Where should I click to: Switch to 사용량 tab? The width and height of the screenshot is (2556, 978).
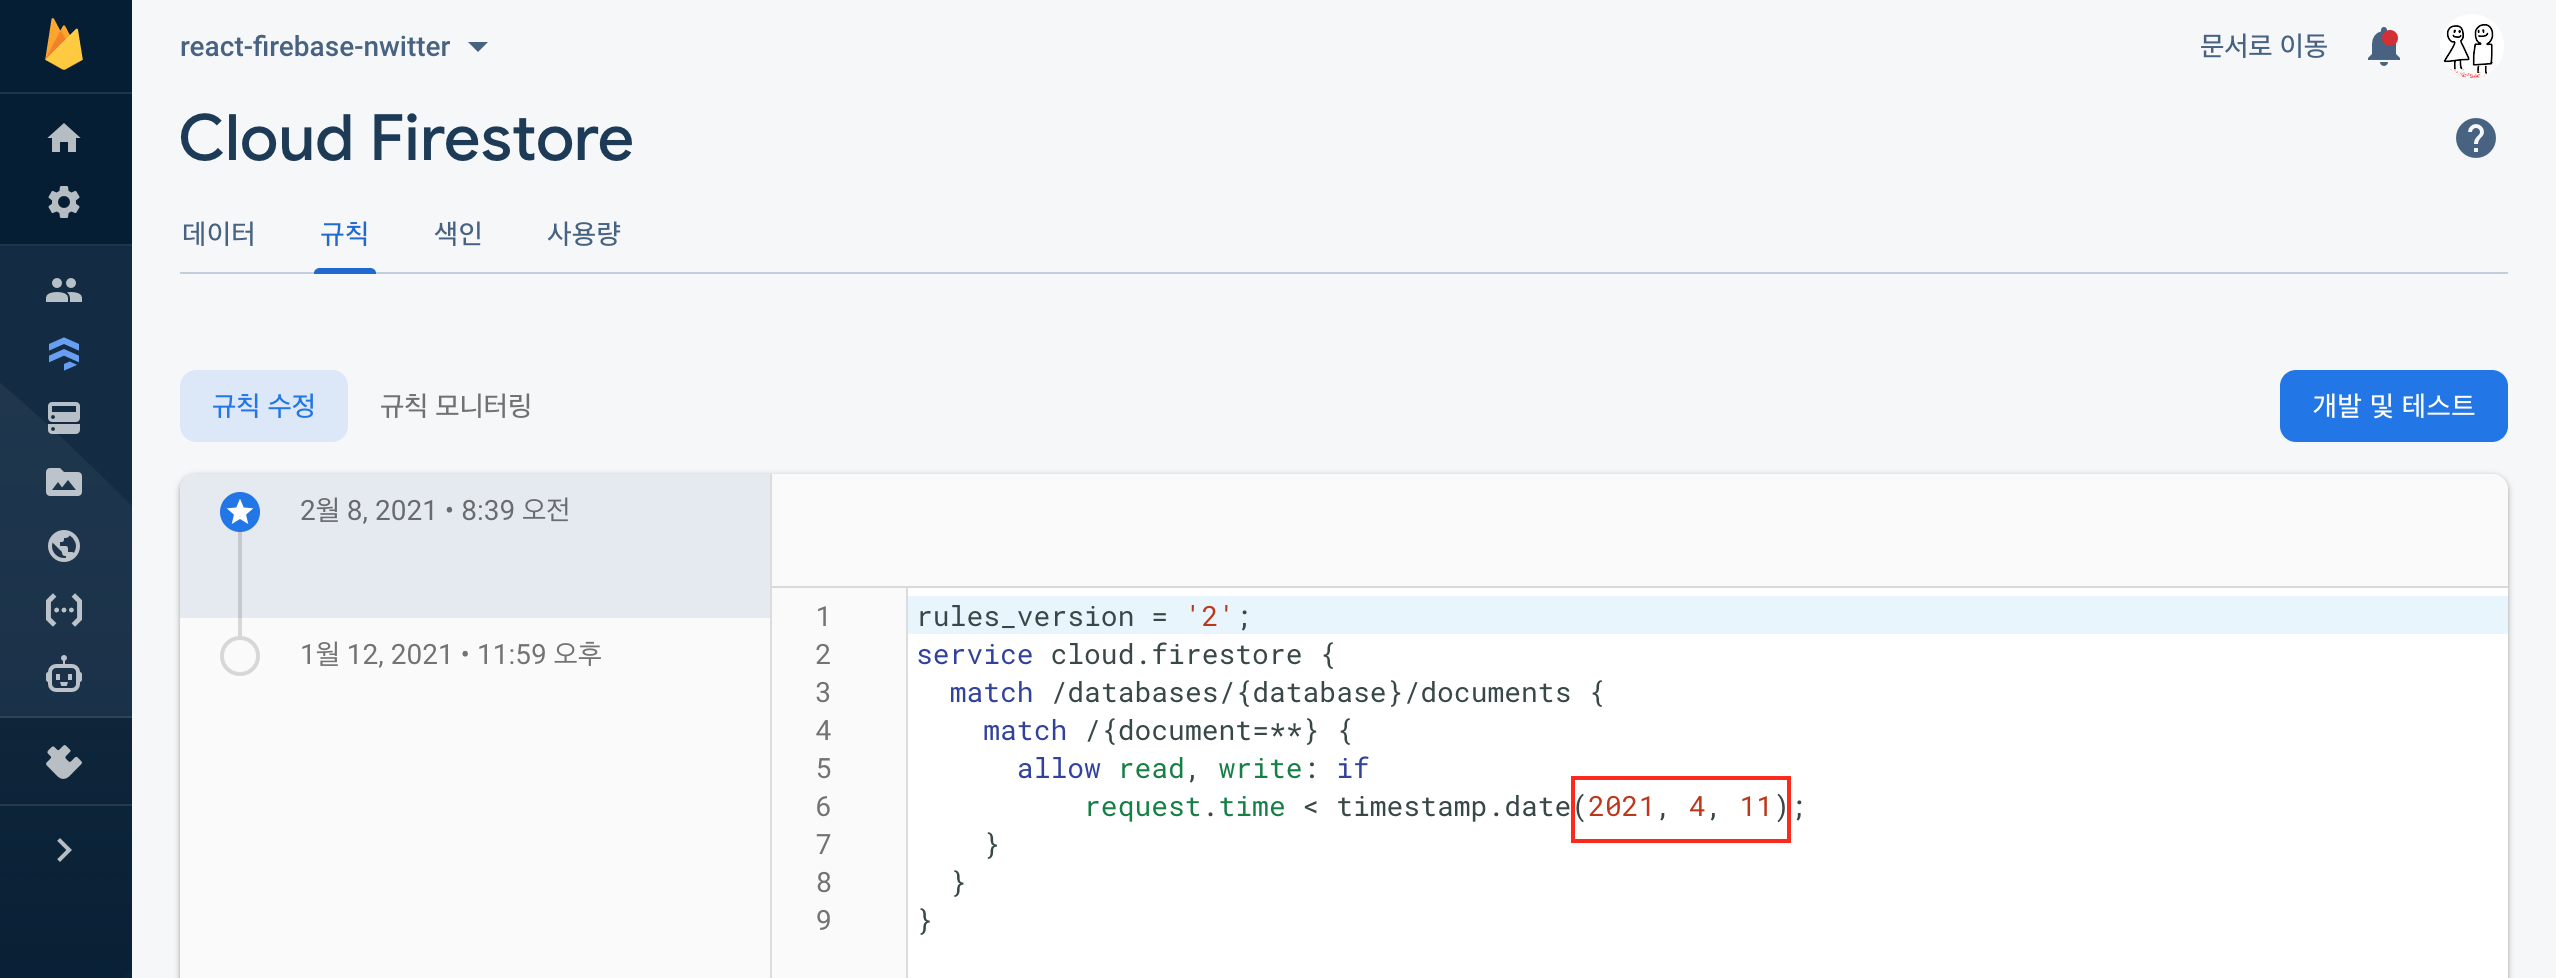tap(584, 234)
